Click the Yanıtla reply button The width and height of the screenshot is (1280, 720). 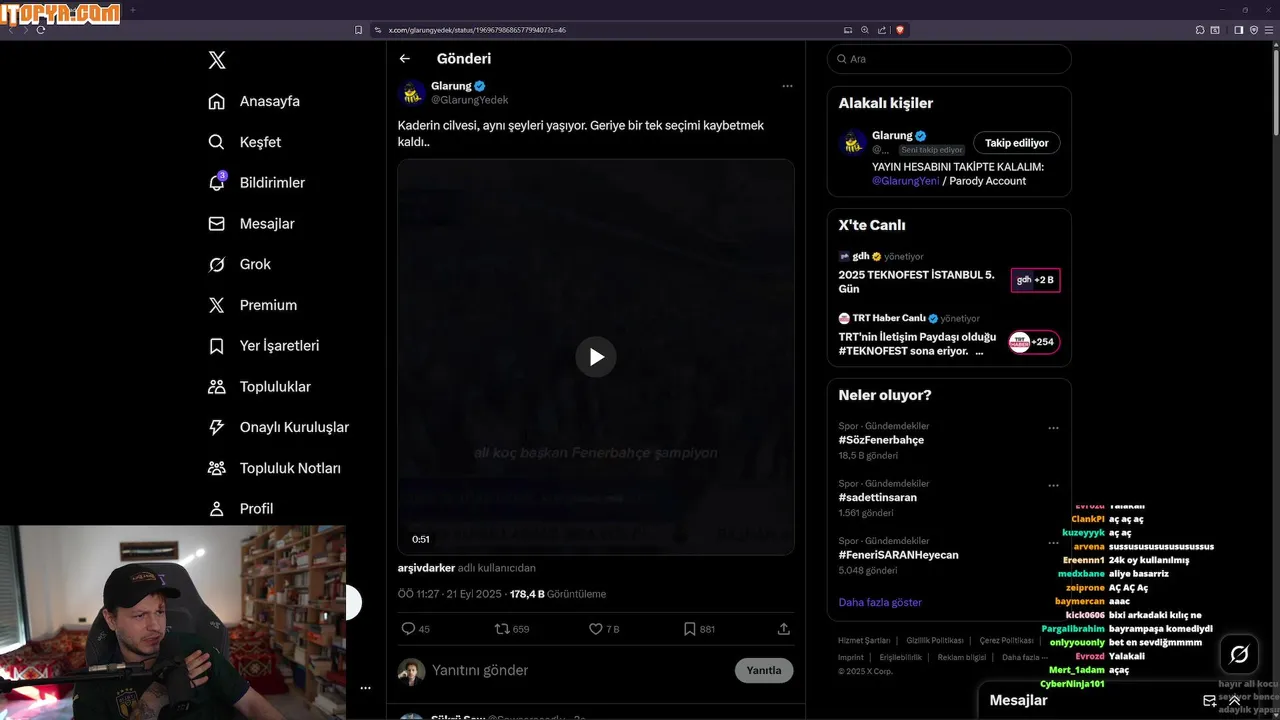[764, 670]
